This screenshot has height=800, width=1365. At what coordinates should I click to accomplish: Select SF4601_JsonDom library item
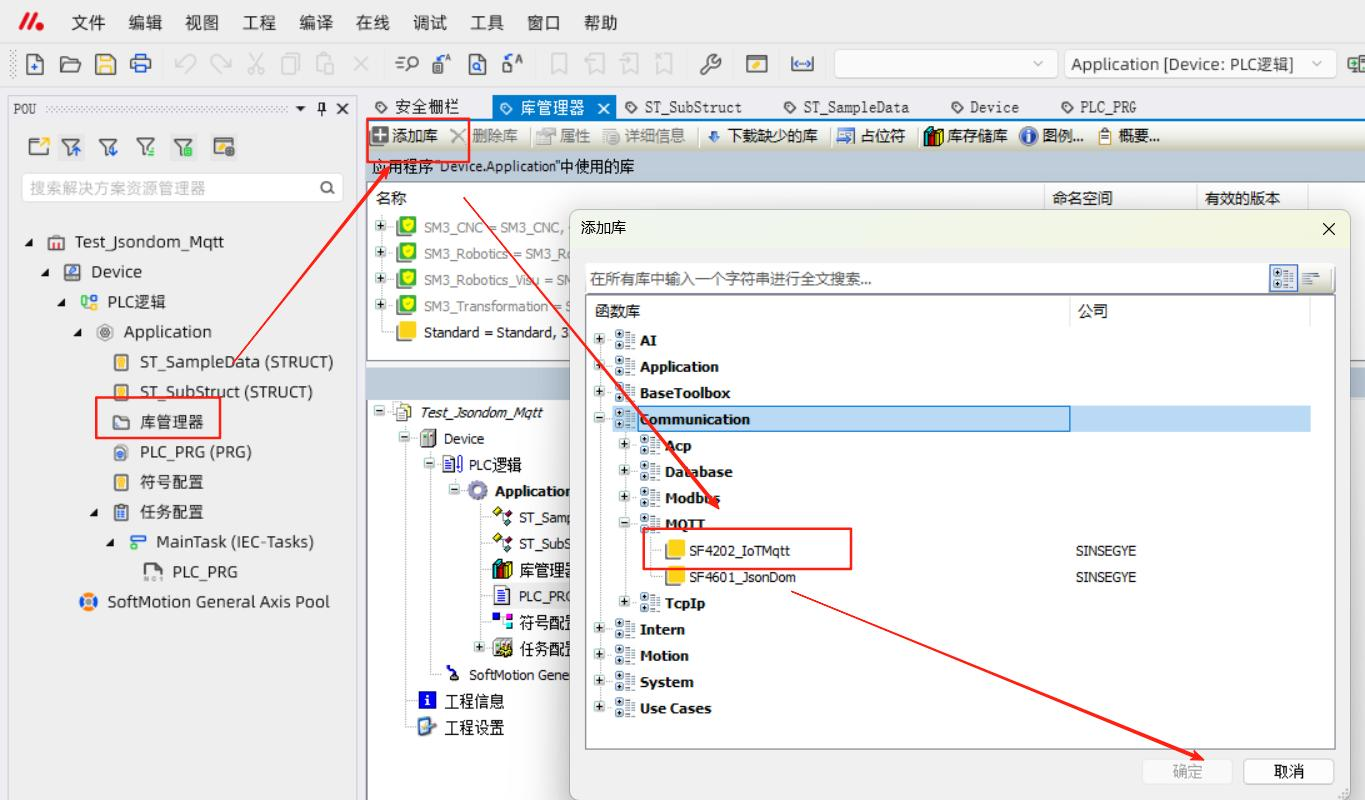(742, 577)
